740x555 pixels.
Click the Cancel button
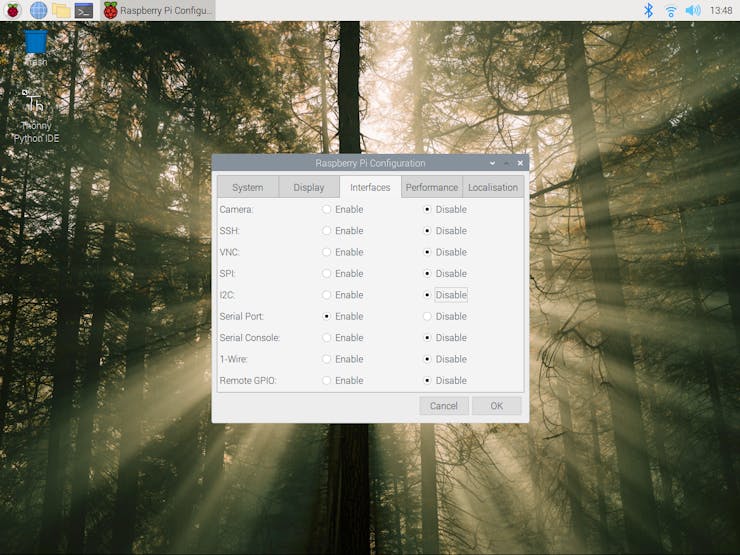click(444, 405)
